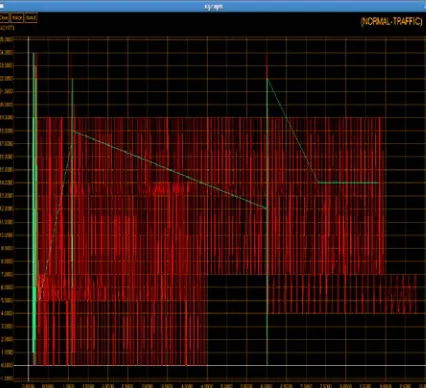Screen dimensions: 426x388
Task: Click the Close button in xgraph toolbar
Action: coord(4,18)
